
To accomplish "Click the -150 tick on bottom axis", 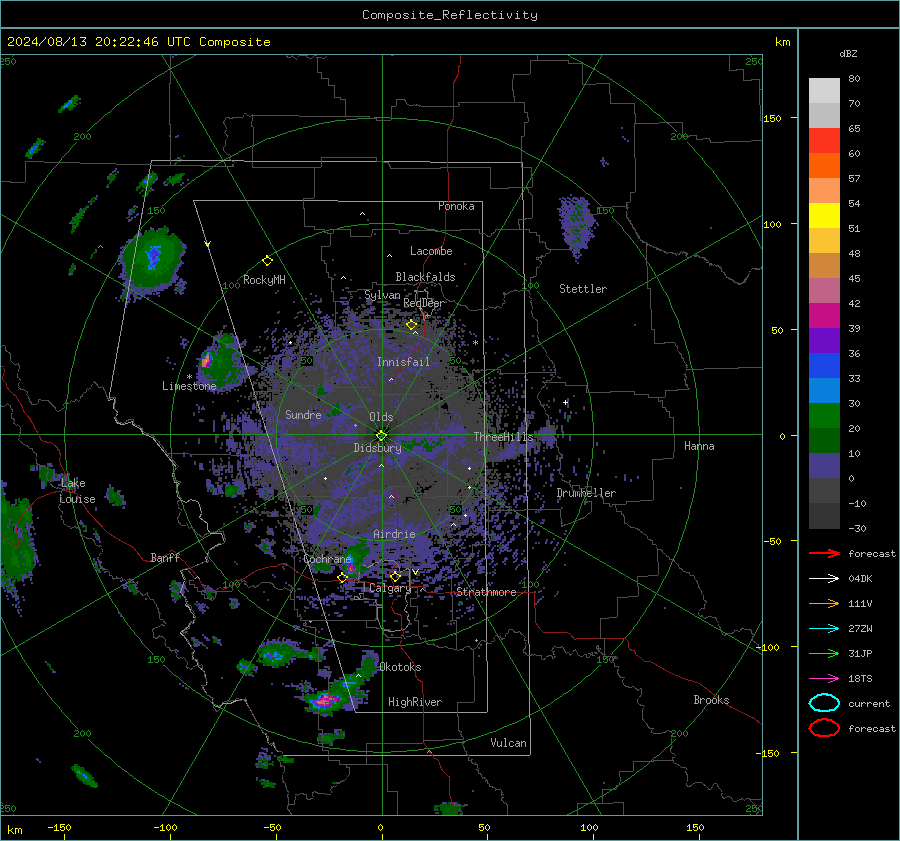I will 59,827.
